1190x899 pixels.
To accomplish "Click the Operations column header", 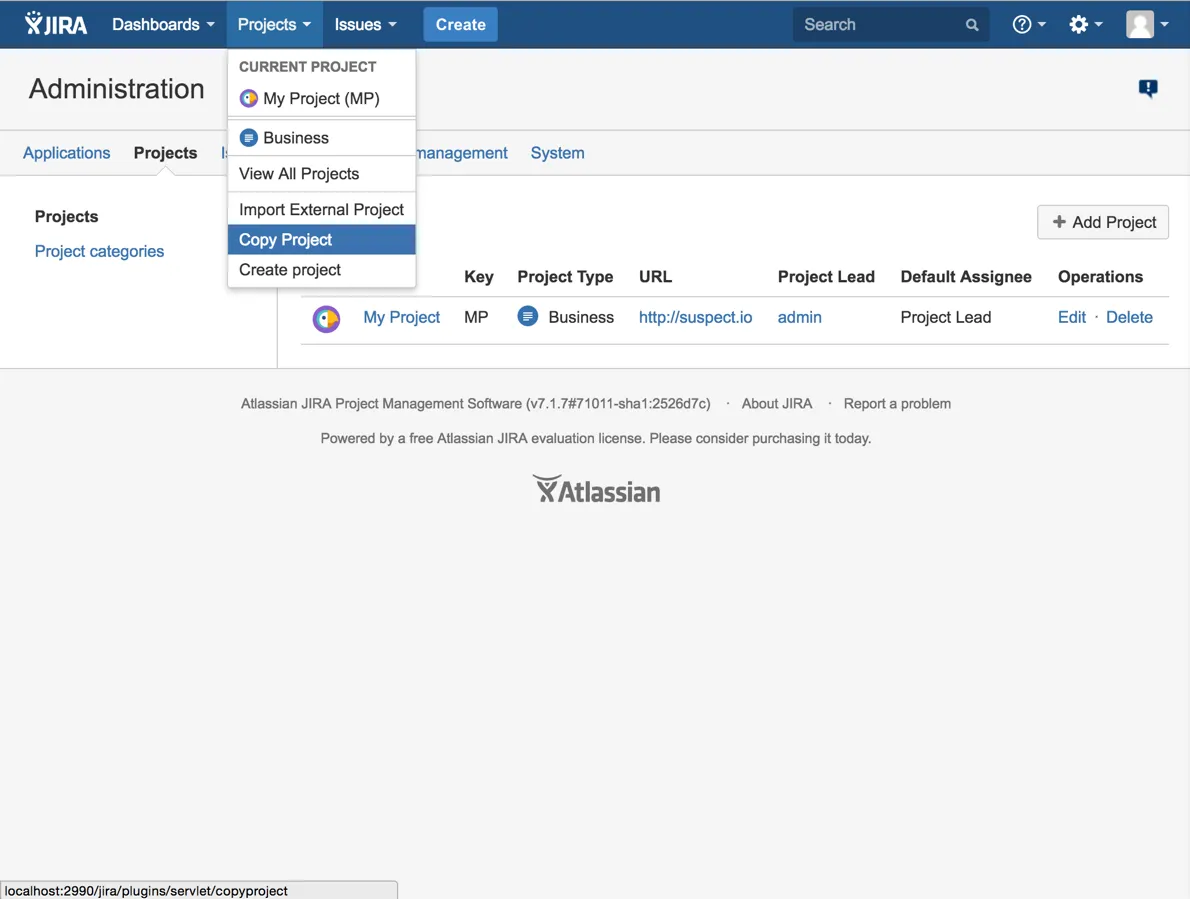I will point(1100,277).
